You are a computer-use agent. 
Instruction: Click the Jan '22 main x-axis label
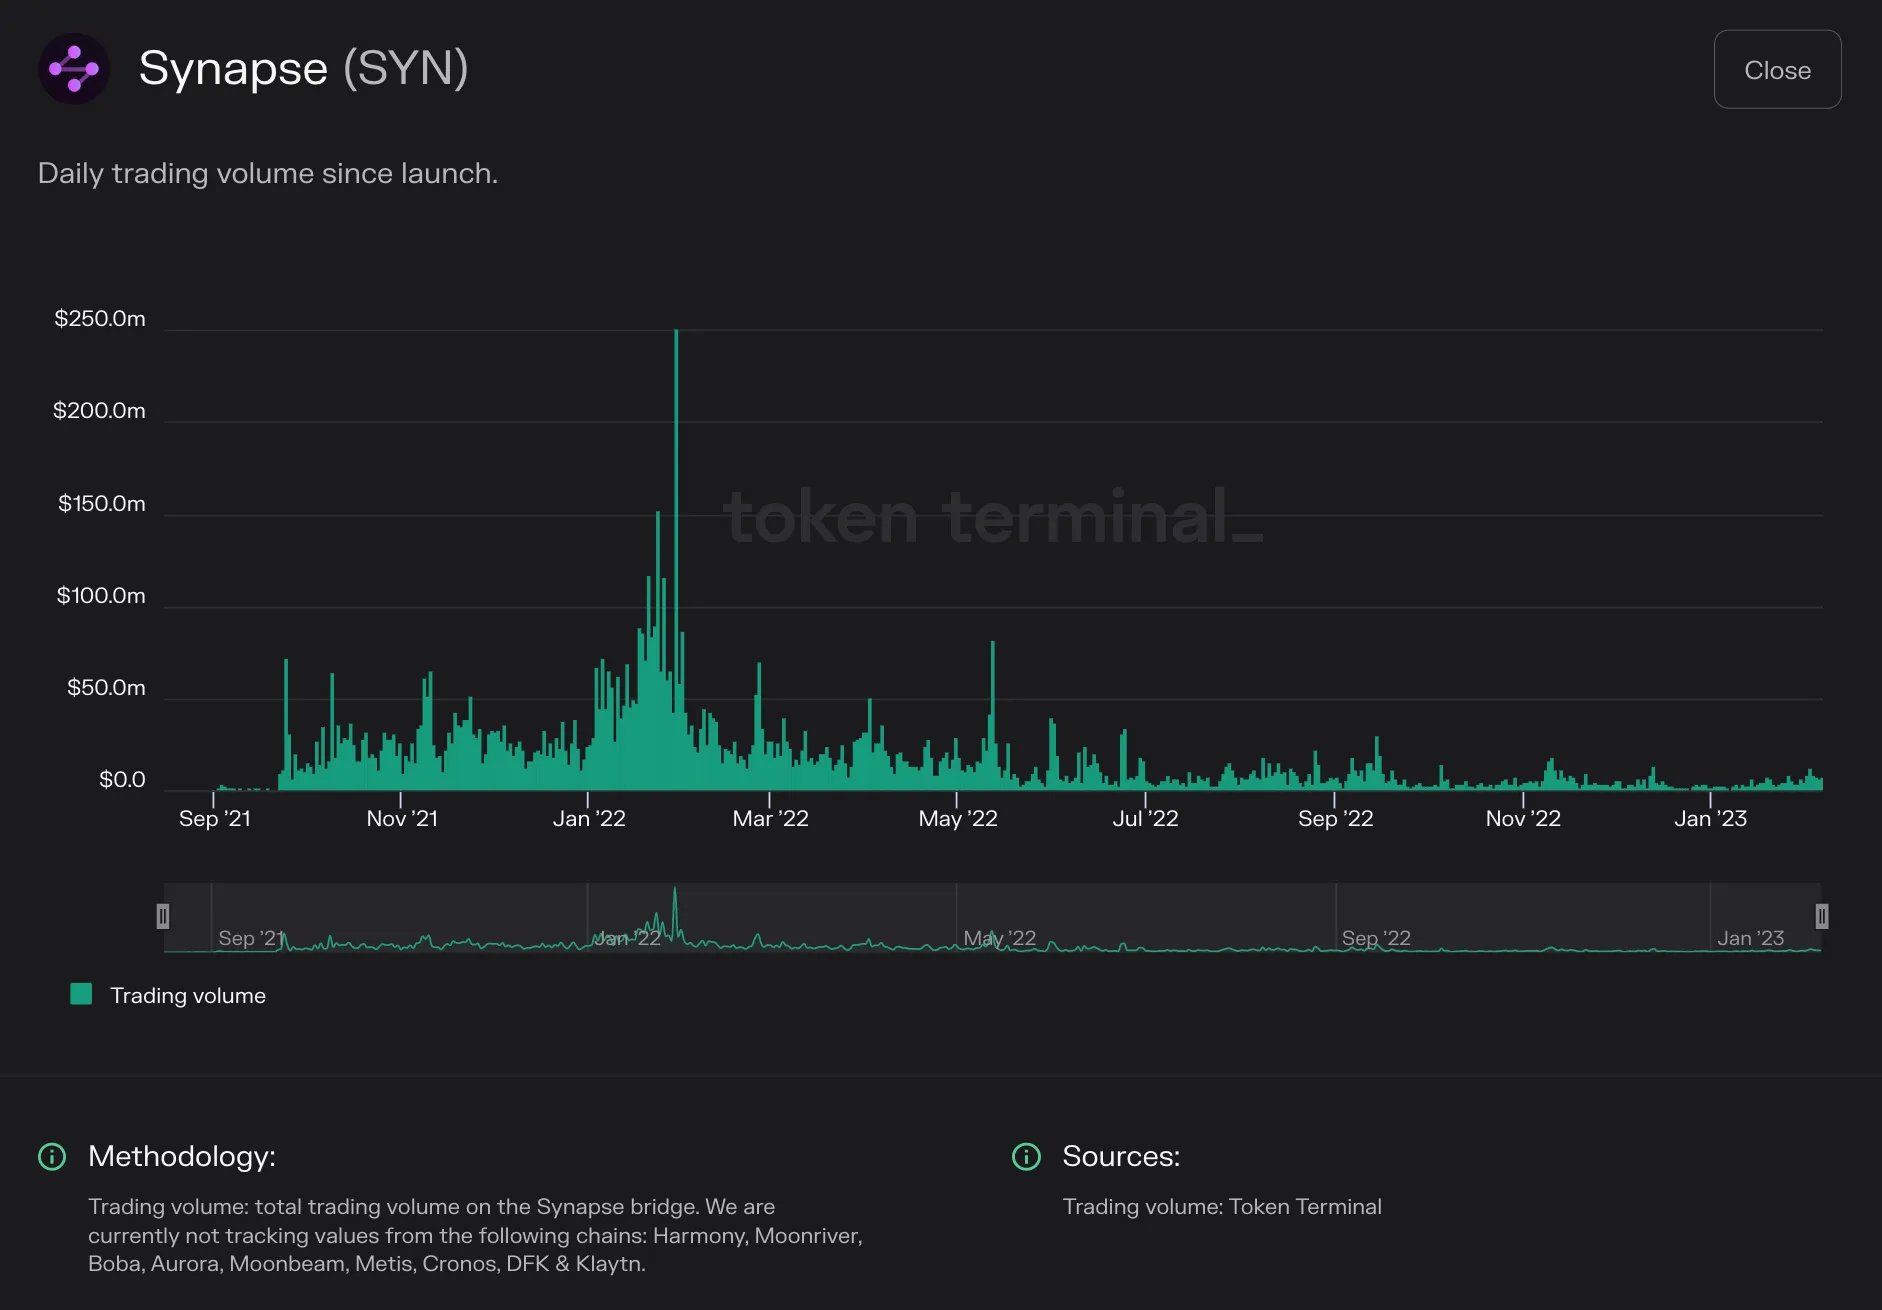[x=589, y=818]
